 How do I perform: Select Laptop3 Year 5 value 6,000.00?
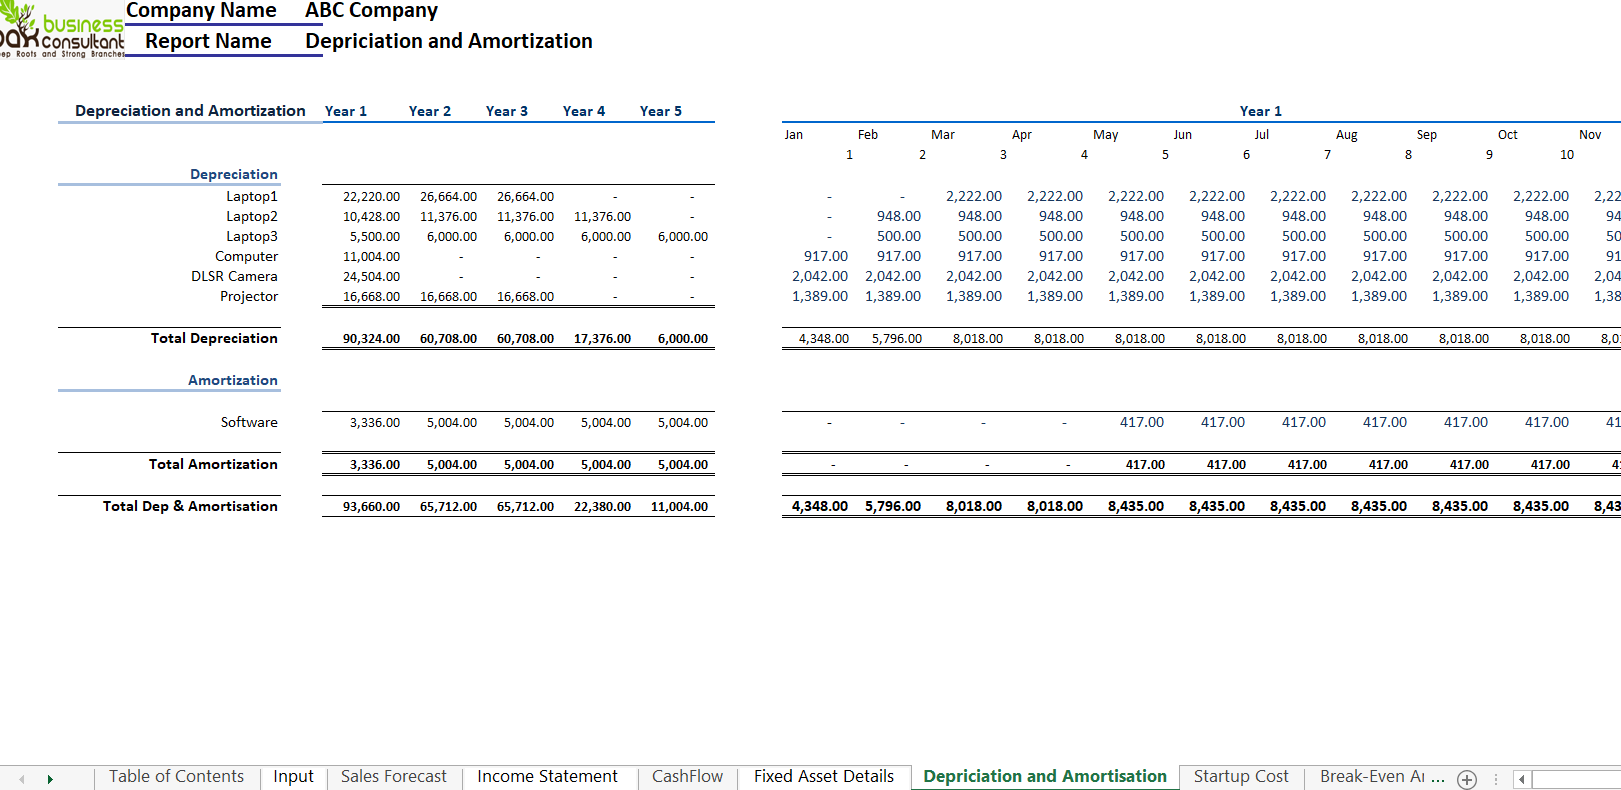pyautogui.click(x=683, y=237)
